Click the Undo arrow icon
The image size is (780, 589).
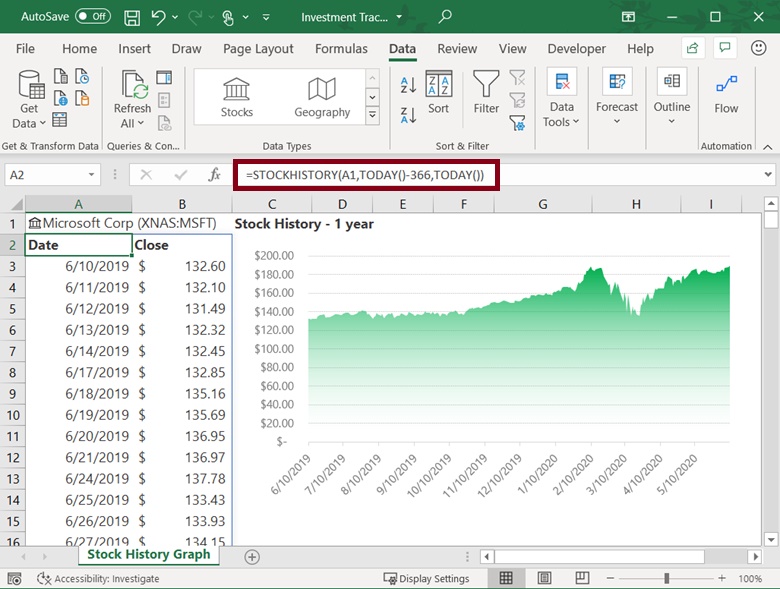(x=158, y=17)
